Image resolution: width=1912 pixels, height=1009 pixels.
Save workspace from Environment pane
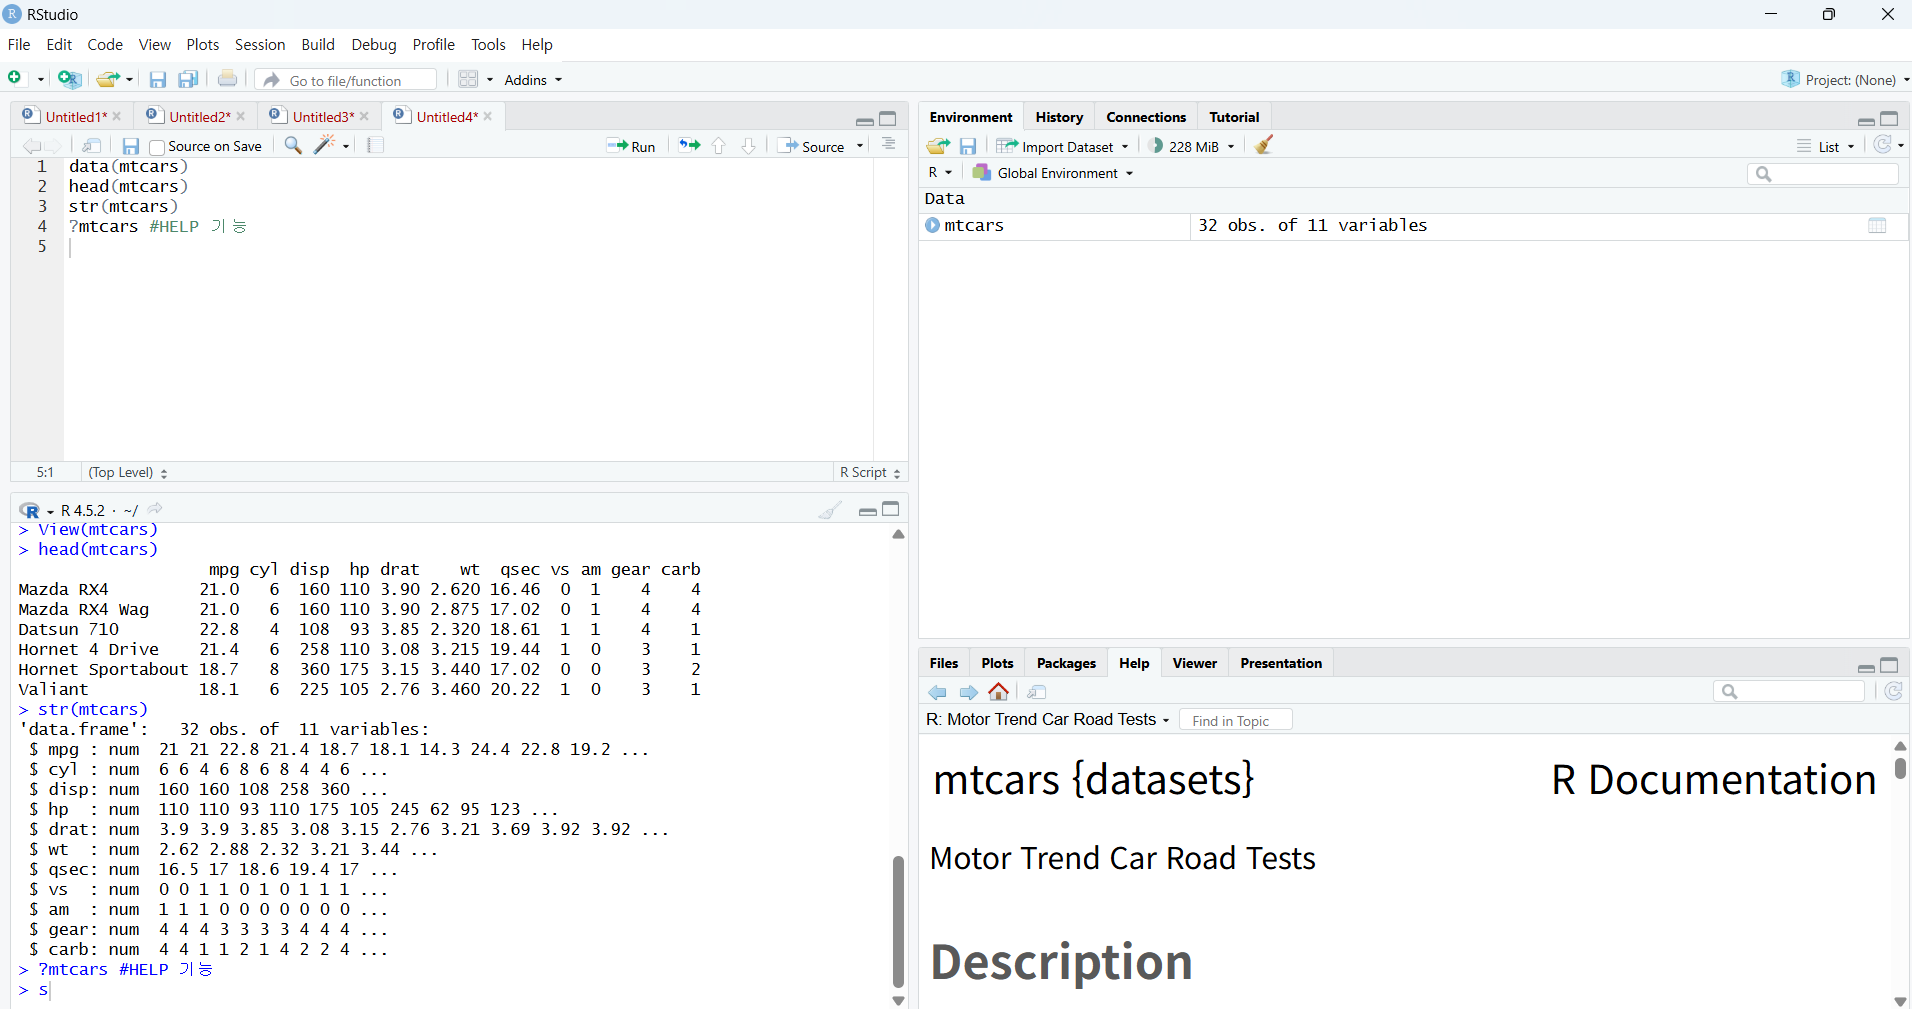tap(967, 146)
